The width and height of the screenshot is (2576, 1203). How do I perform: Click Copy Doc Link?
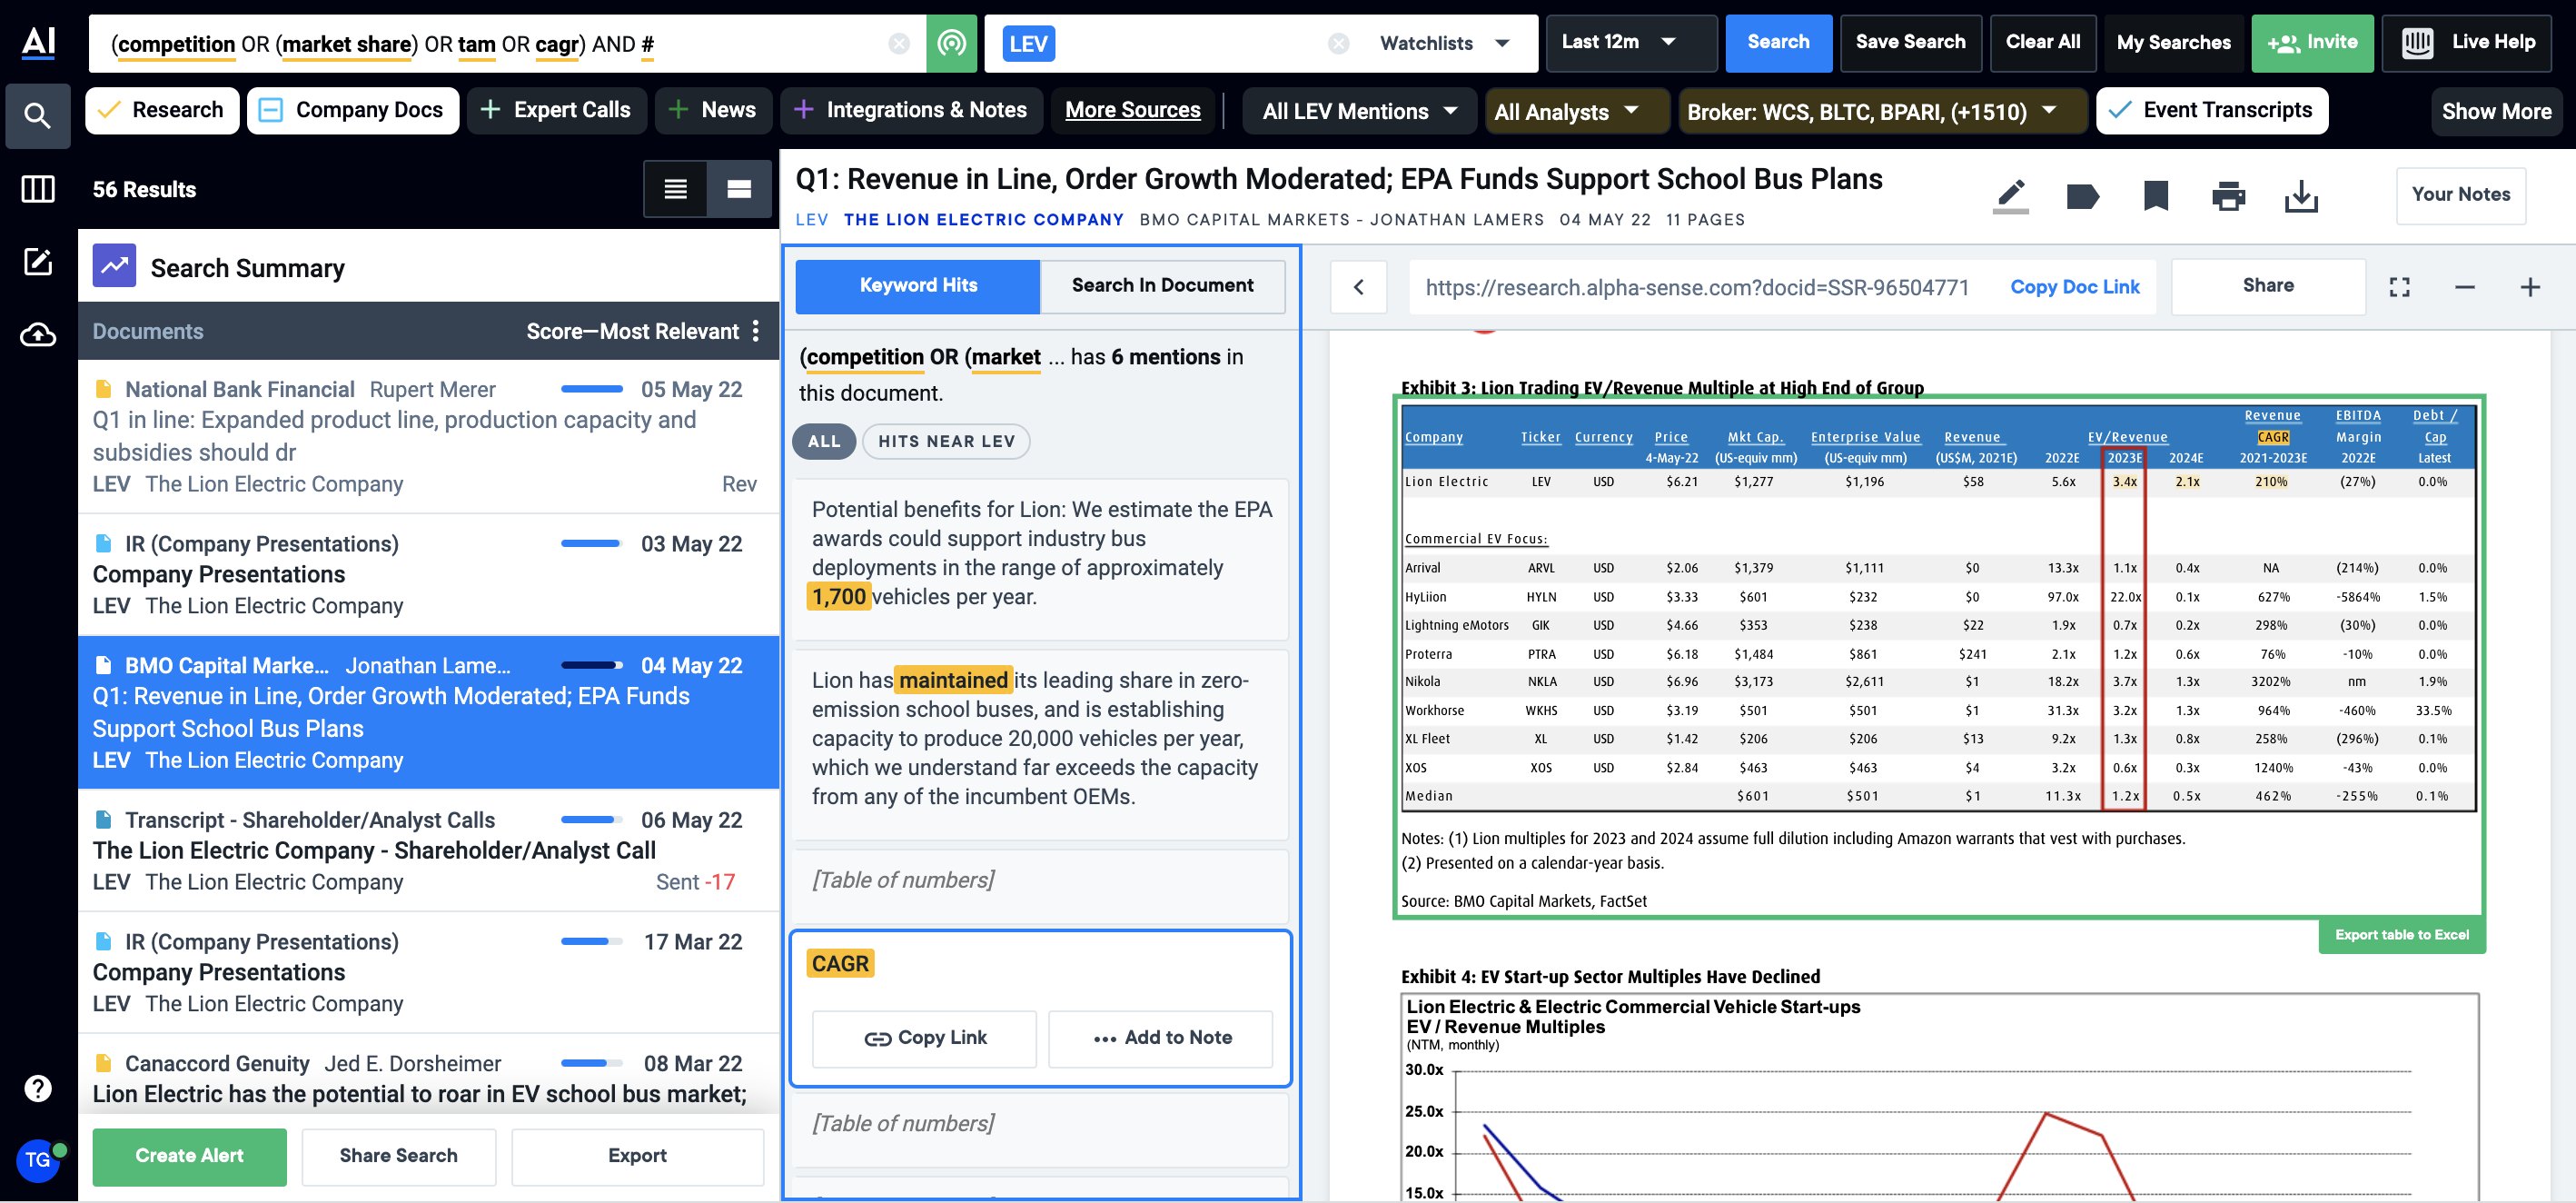pyautogui.click(x=2074, y=287)
